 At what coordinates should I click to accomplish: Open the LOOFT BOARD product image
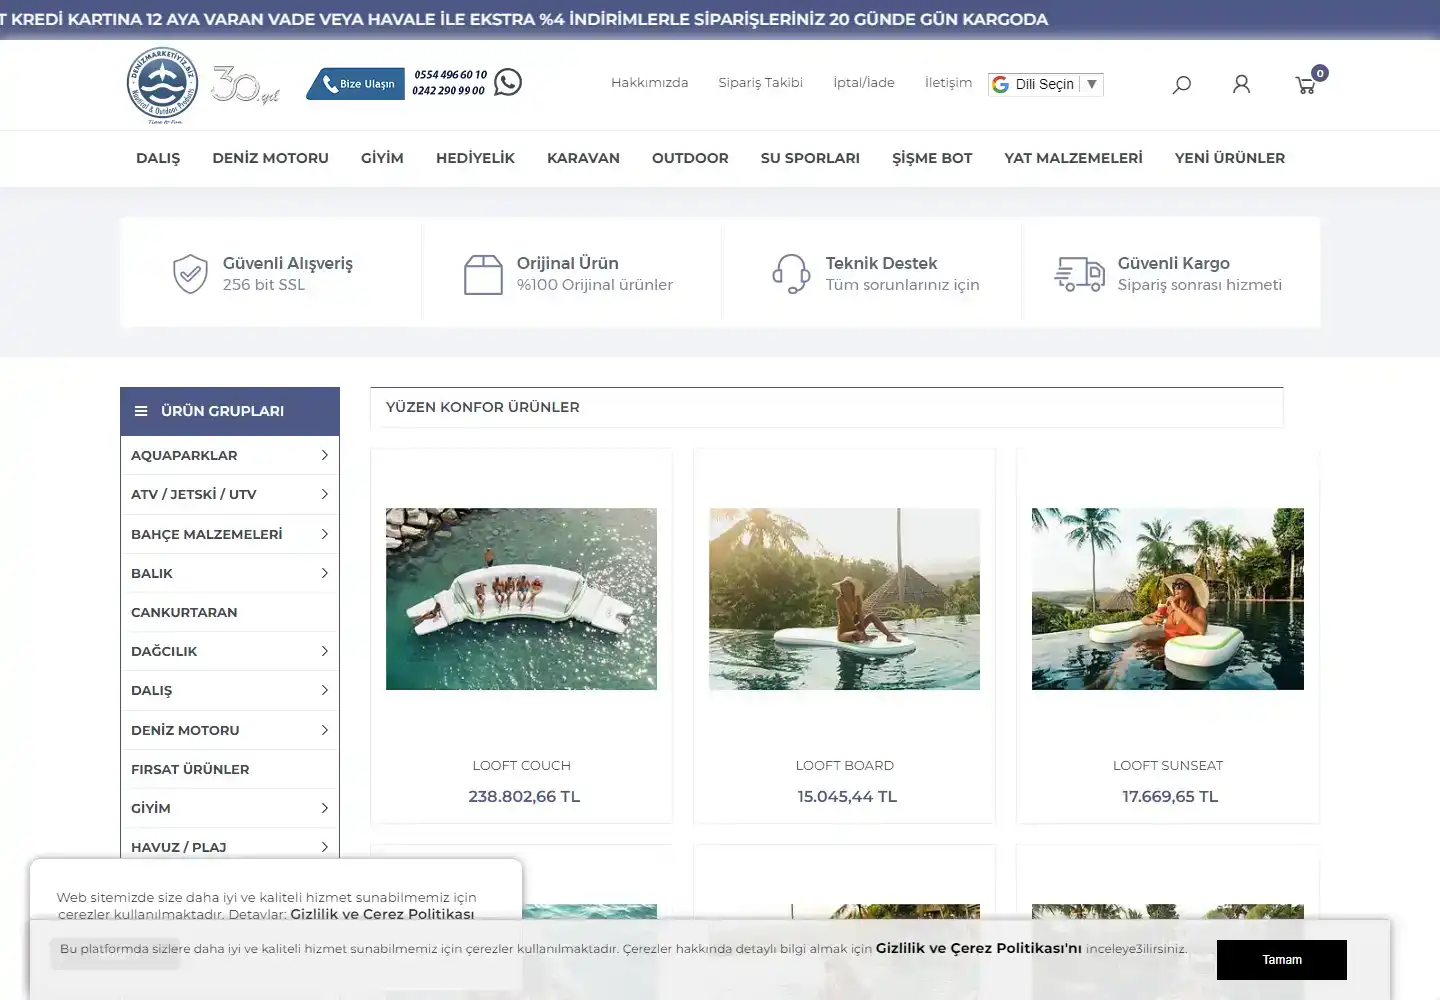point(844,599)
